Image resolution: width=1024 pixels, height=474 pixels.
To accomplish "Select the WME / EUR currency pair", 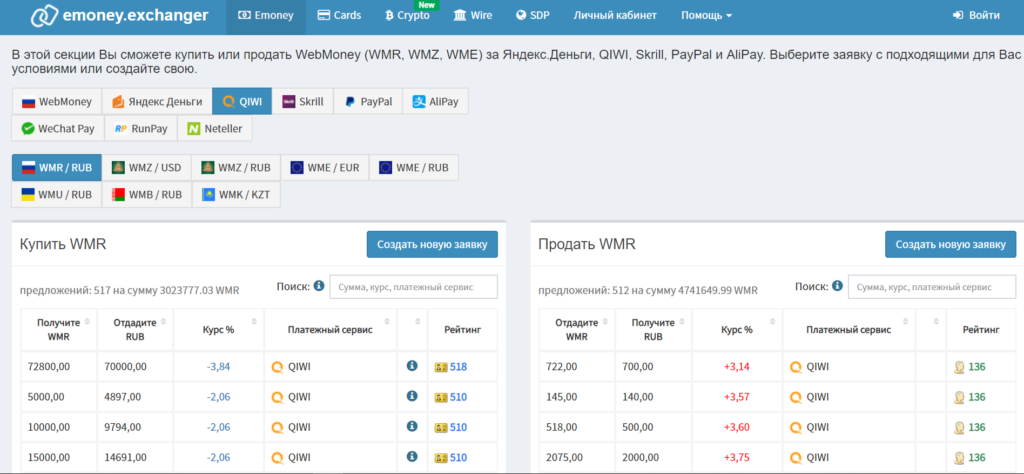I will point(324,167).
